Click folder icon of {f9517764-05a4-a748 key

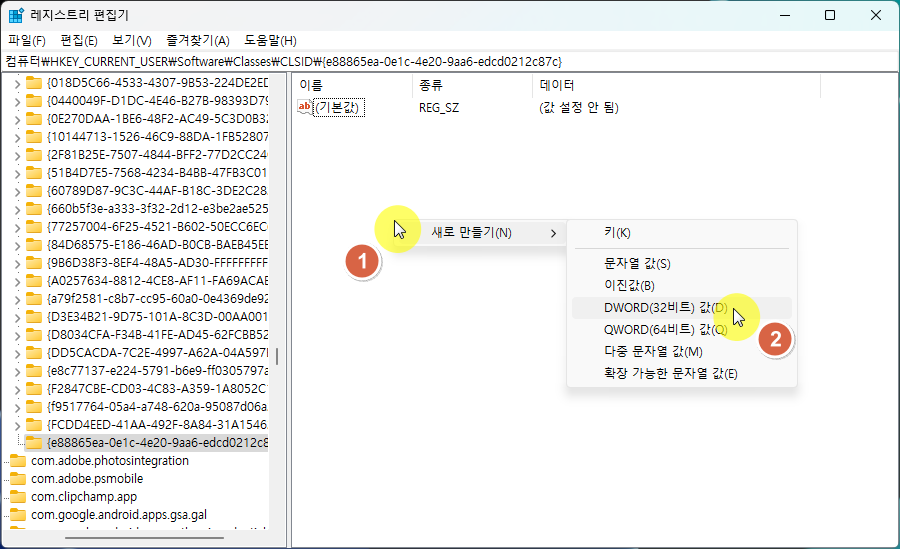point(34,407)
